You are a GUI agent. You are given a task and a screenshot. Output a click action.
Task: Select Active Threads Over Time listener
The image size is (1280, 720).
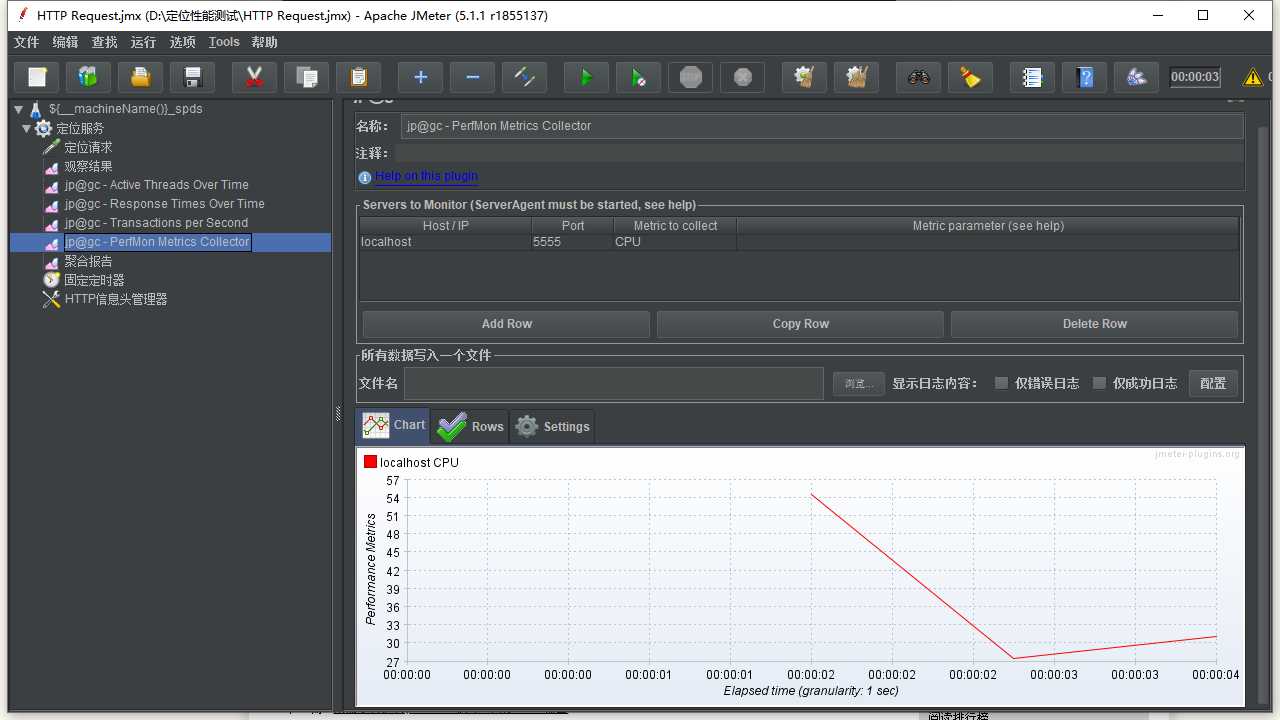pos(156,185)
